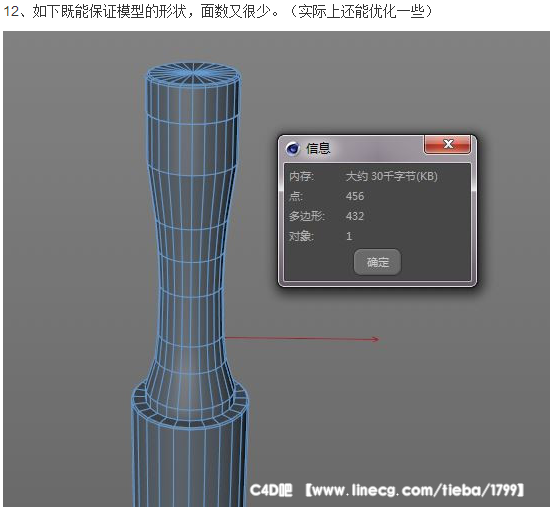Viewport: 550px width, 507px height.
Task: Click the 多边形 label
Action: [307, 216]
